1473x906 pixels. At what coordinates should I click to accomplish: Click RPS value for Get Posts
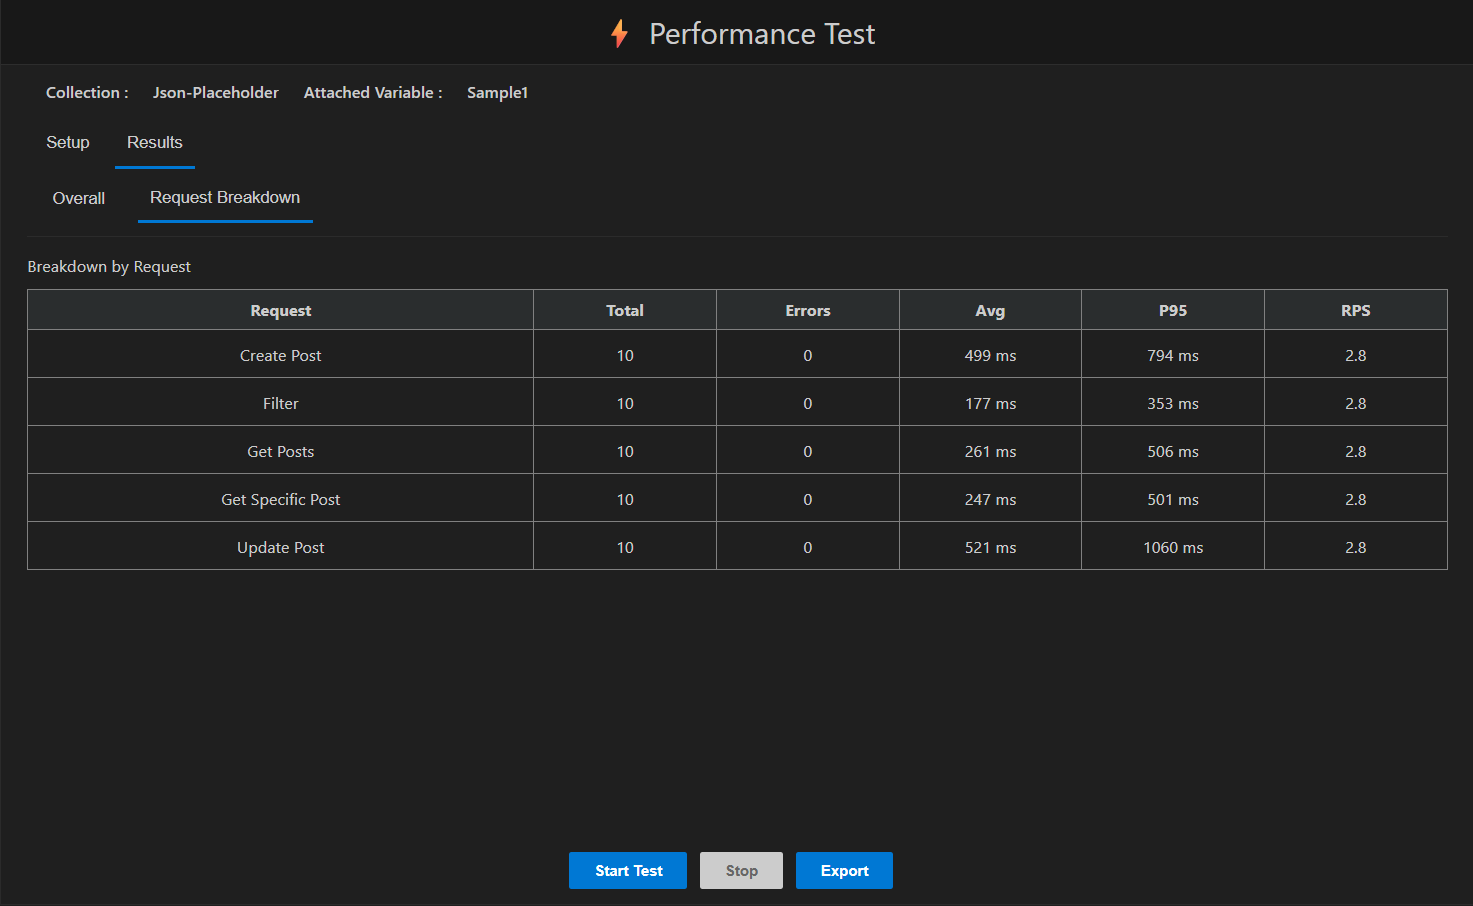pyautogui.click(x=1356, y=451)
